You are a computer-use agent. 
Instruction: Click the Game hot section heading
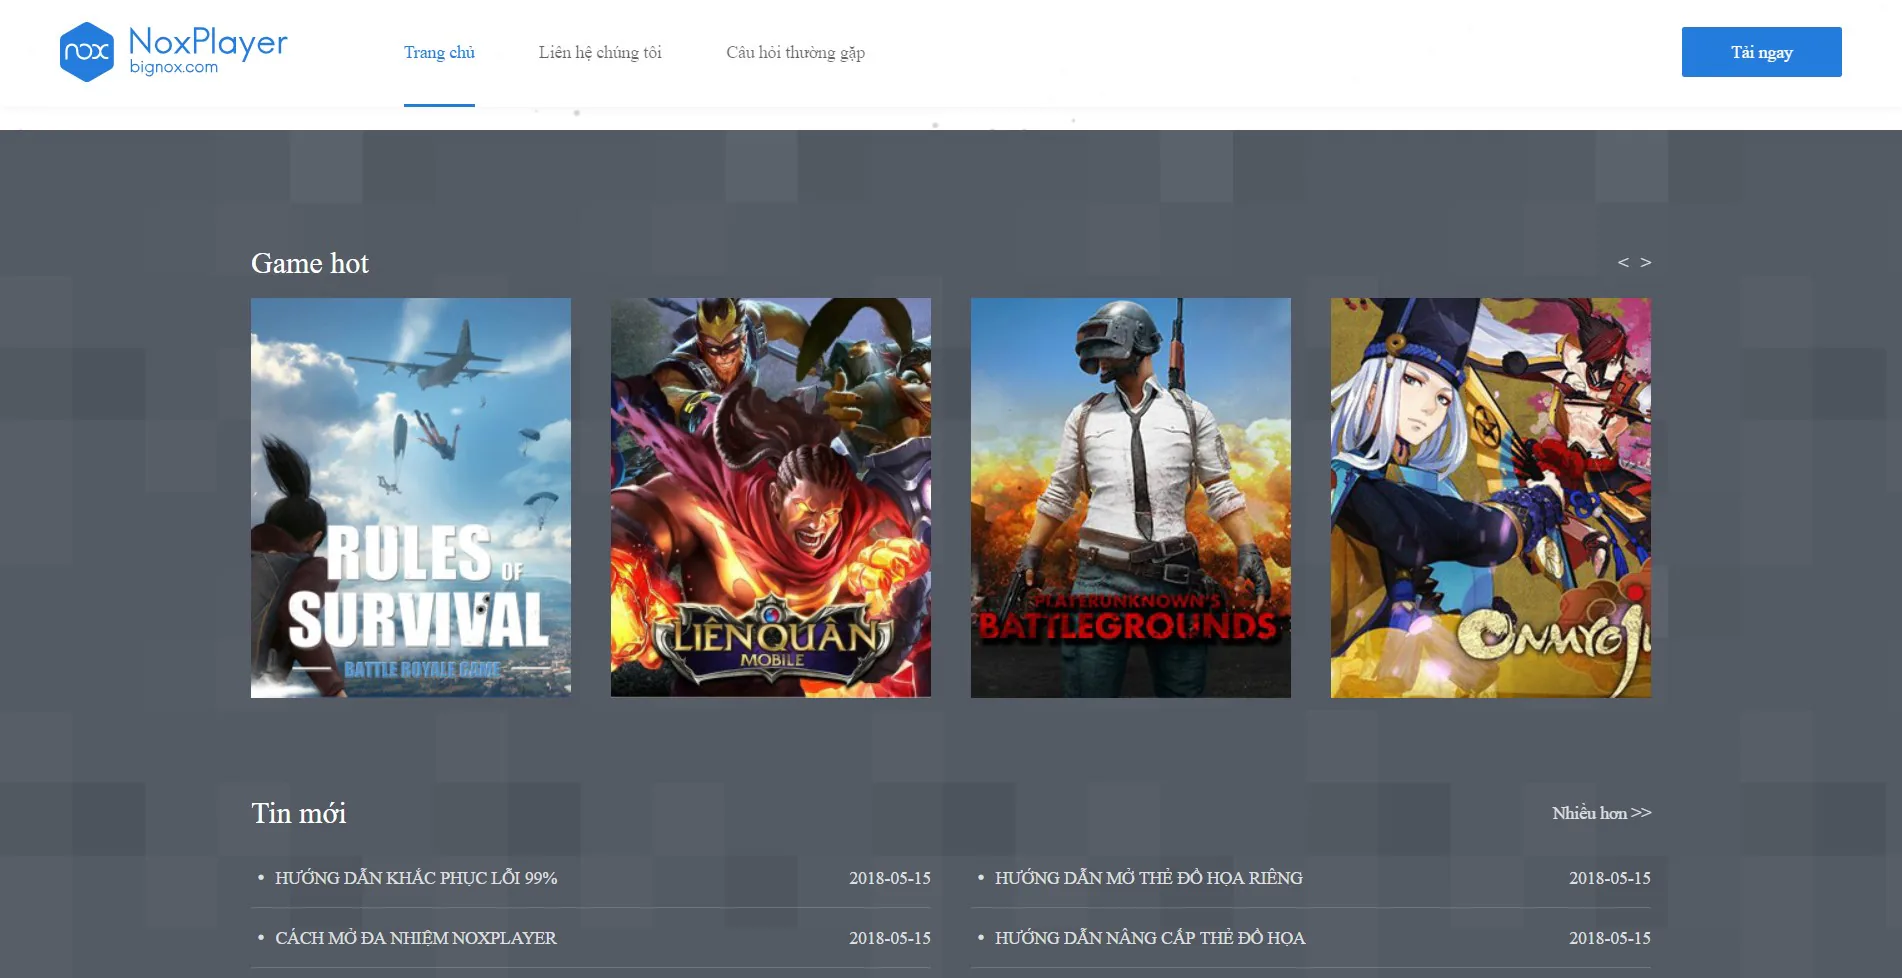coord(310,263)
